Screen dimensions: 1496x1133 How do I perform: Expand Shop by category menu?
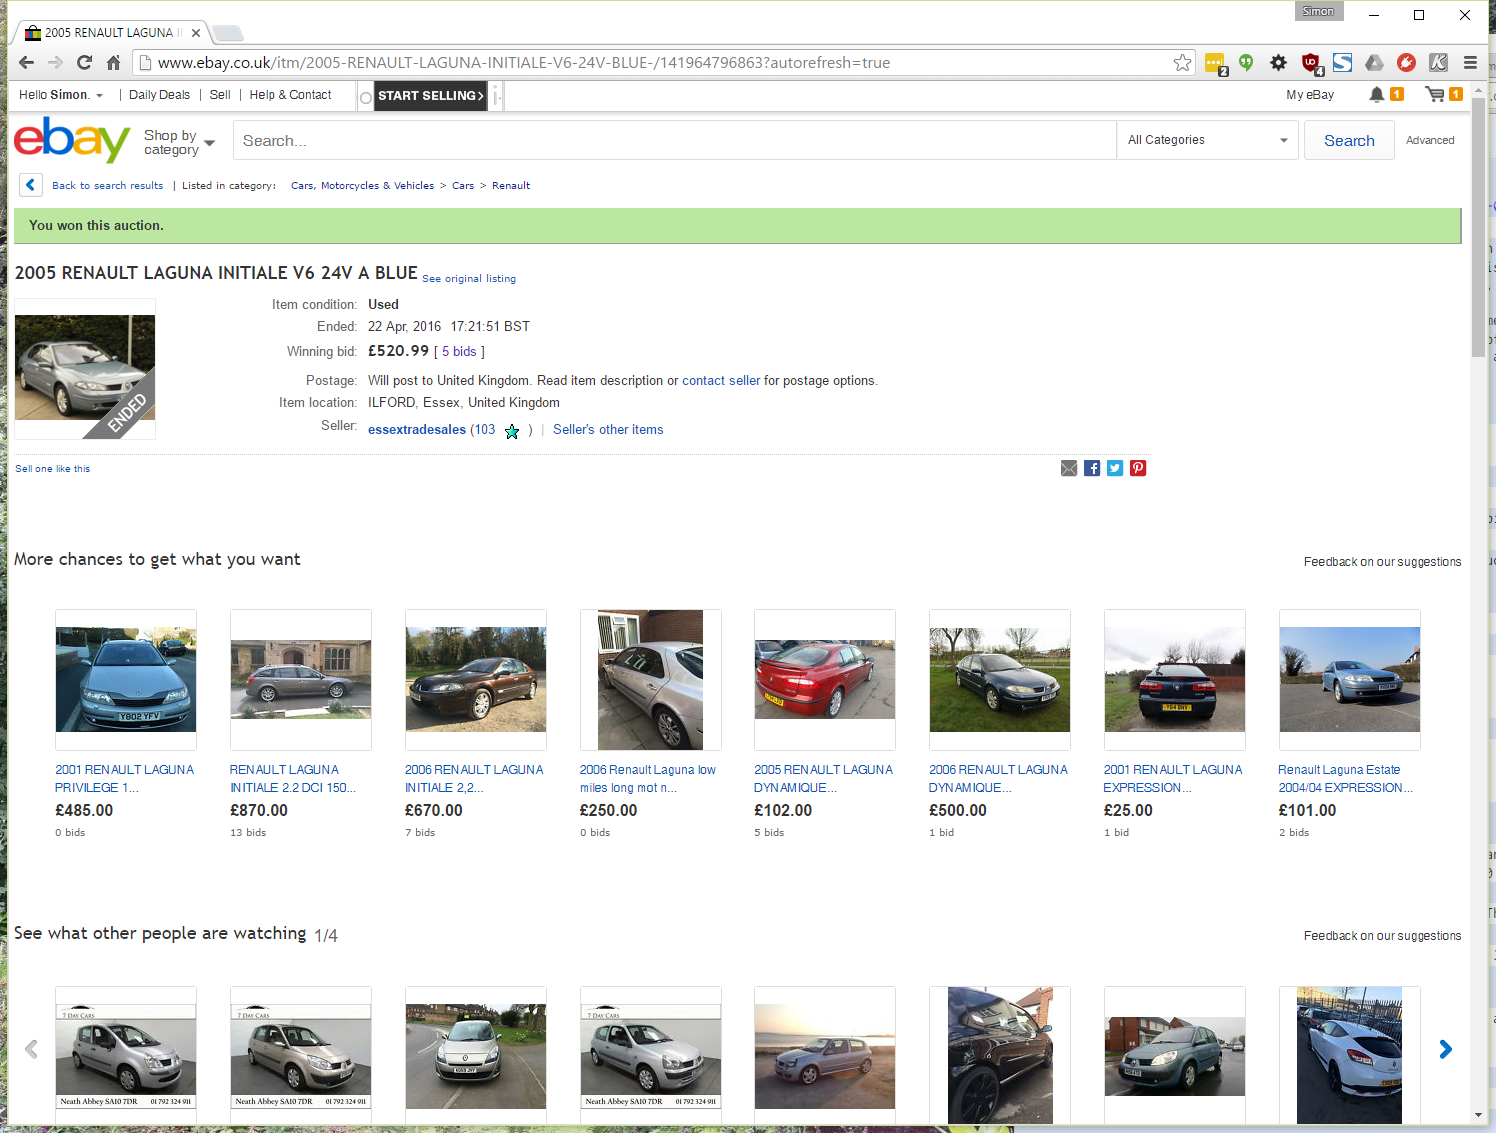[179, 142]
